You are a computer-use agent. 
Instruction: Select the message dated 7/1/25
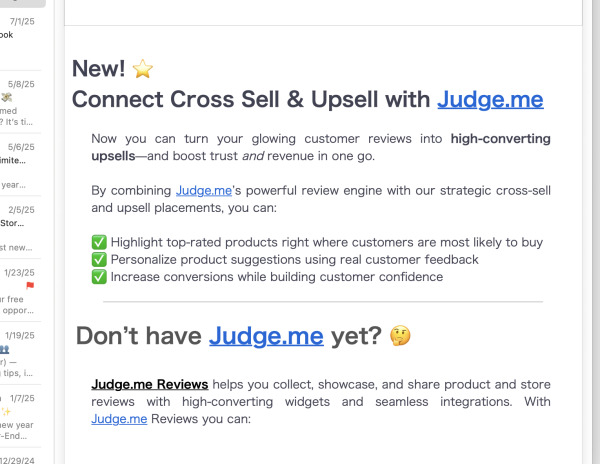click(20, 40)
